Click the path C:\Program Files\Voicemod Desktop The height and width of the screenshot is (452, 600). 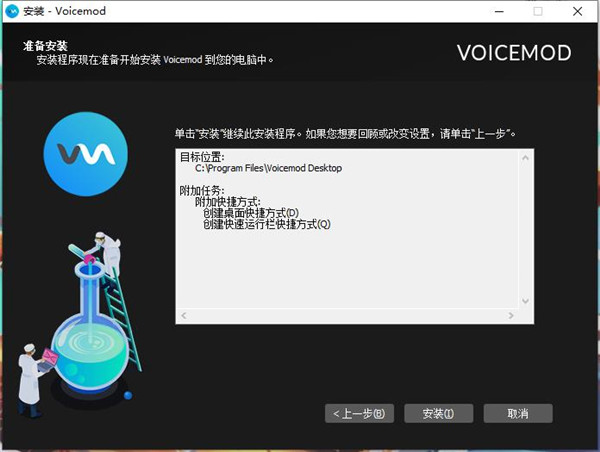268,168
